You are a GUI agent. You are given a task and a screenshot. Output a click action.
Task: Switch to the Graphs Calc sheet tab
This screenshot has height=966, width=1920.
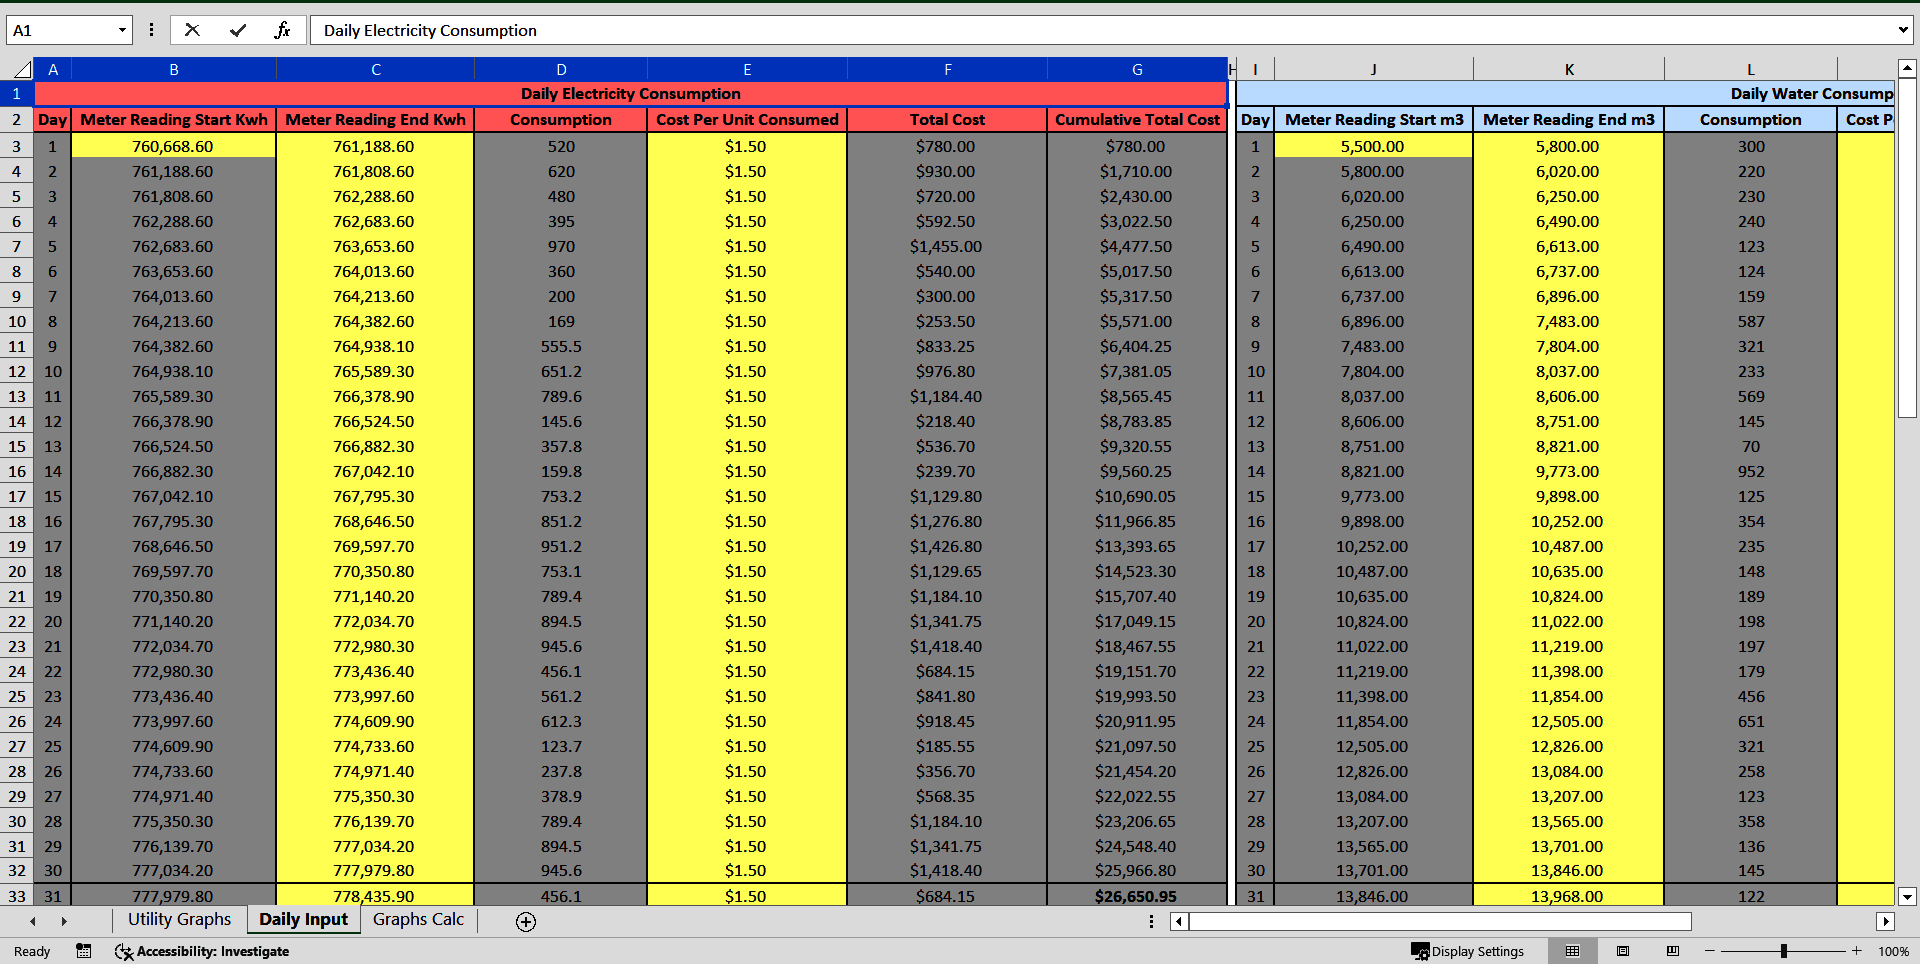418,919
